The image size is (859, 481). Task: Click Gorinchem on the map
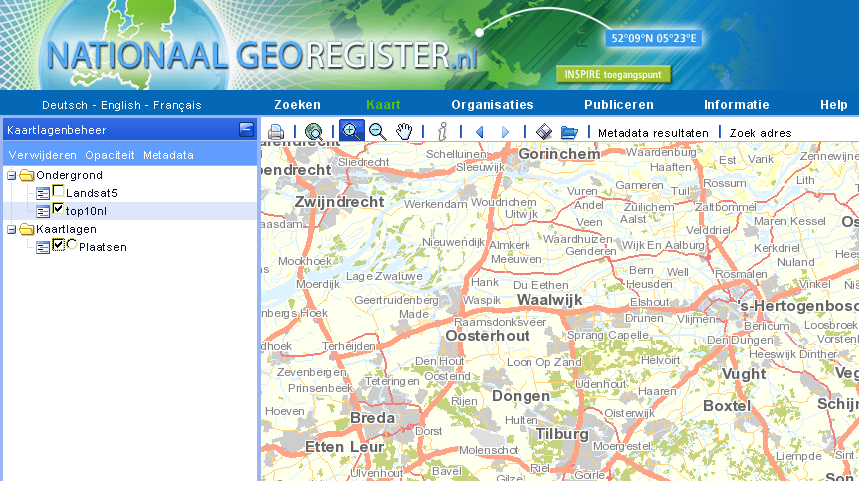tap(559, 154)
